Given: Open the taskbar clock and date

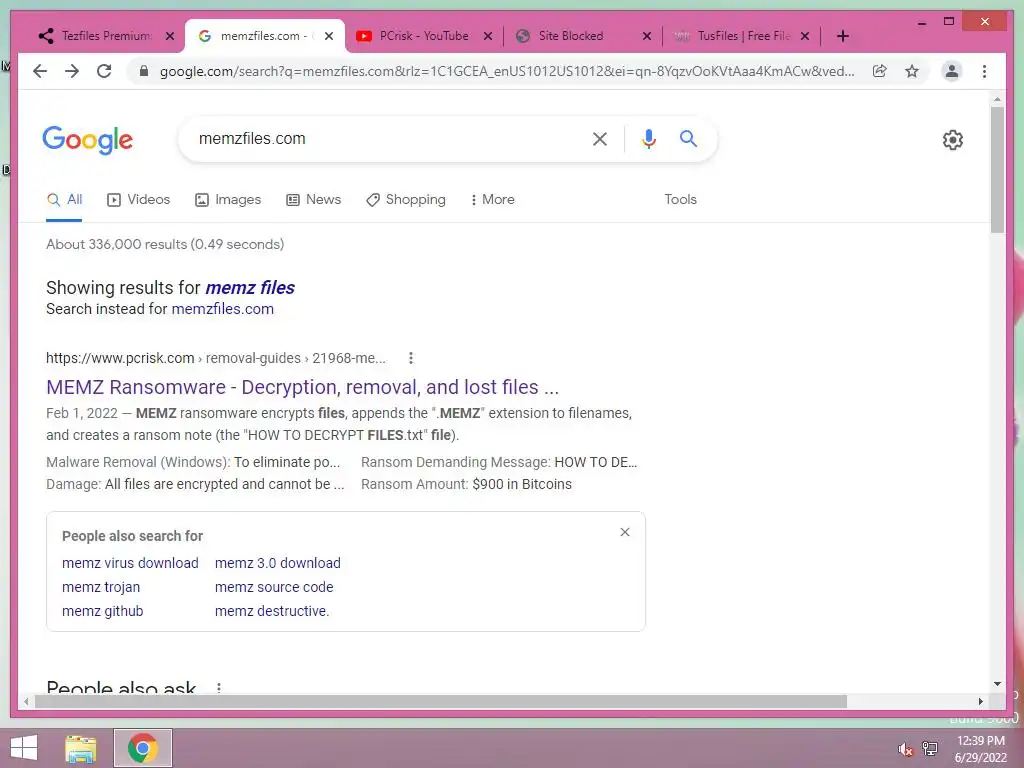Looking at the screenshot, I should coord(980,749).
